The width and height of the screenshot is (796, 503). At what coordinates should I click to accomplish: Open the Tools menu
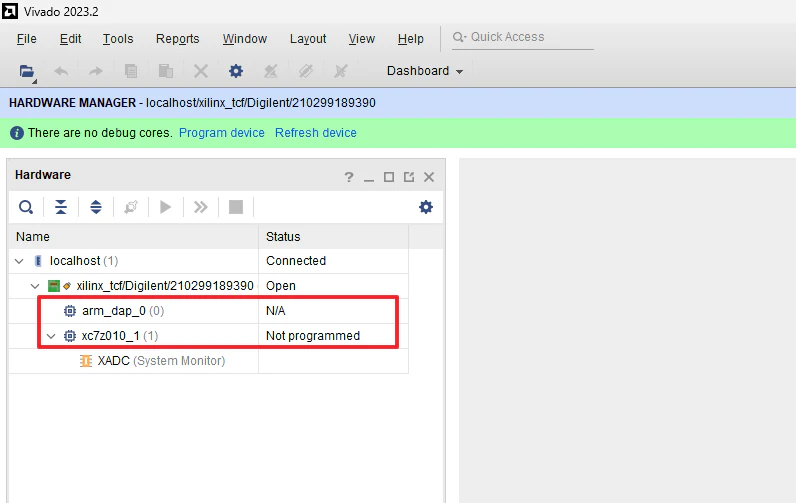(x=118, y=39)
